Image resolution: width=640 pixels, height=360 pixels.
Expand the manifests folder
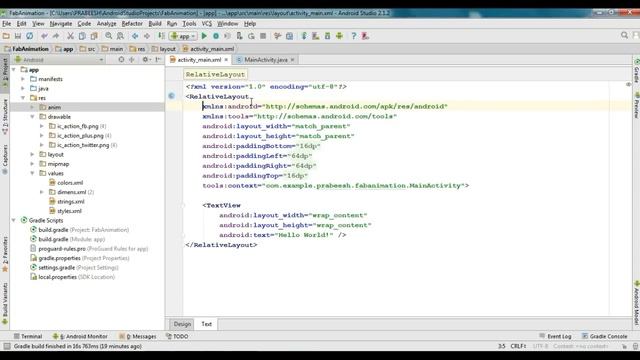point(23,79)
